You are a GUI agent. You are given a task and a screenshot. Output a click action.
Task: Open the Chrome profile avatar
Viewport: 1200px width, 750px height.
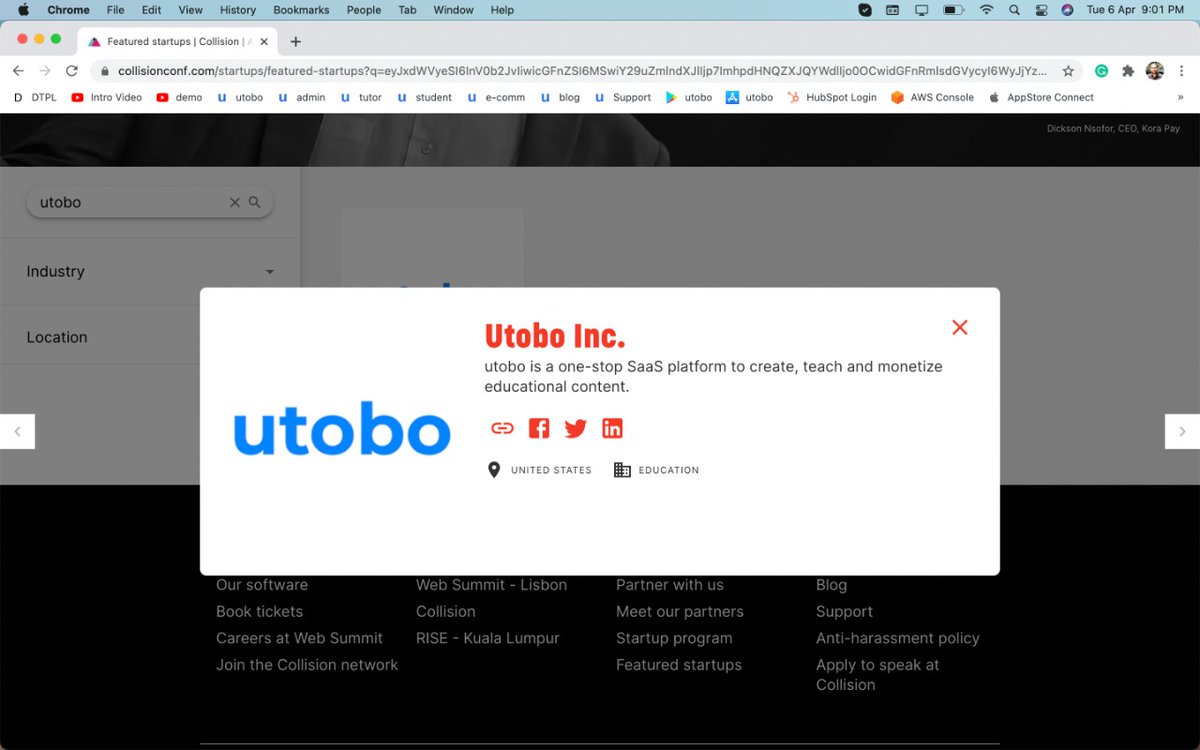[1155, 71]
